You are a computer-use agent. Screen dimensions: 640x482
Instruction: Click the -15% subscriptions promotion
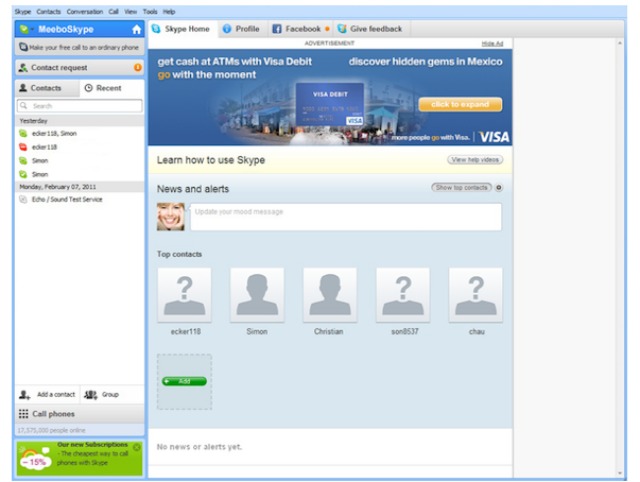coord(80,458)
